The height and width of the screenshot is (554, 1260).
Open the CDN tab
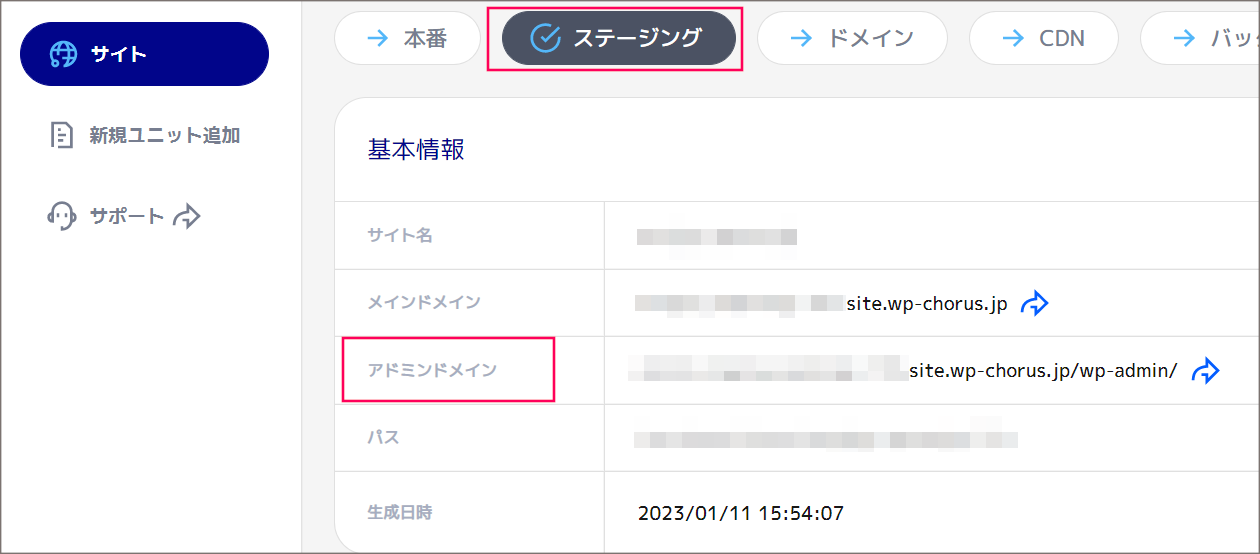(1043, 38)
